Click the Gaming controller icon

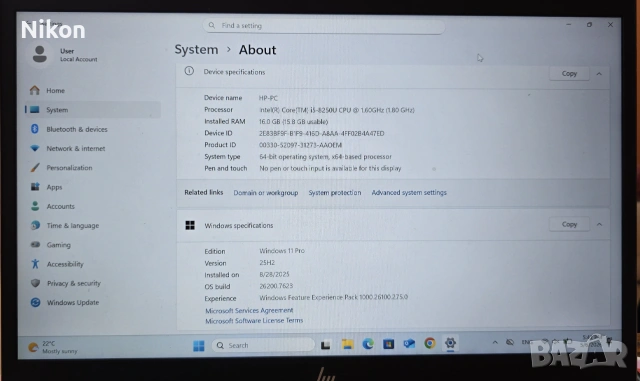tap(36, 244)
